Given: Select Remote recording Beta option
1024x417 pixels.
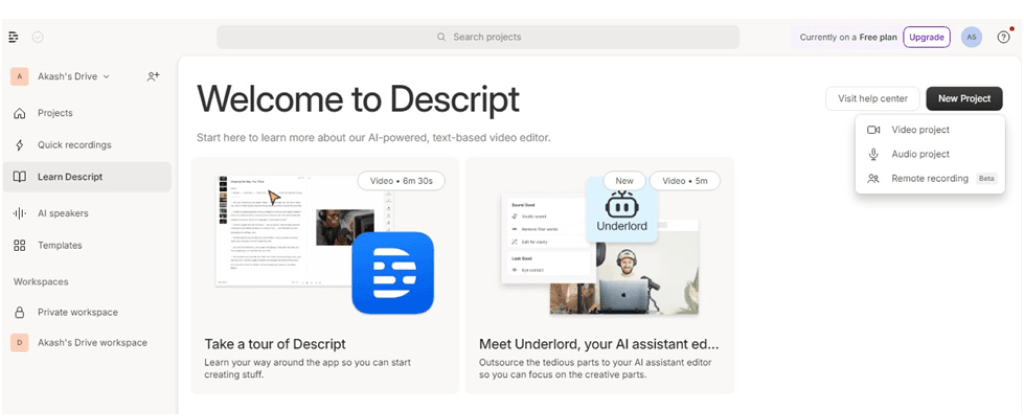Looking at the screenshot, I should pyautogui.click(x=930, y=179).
